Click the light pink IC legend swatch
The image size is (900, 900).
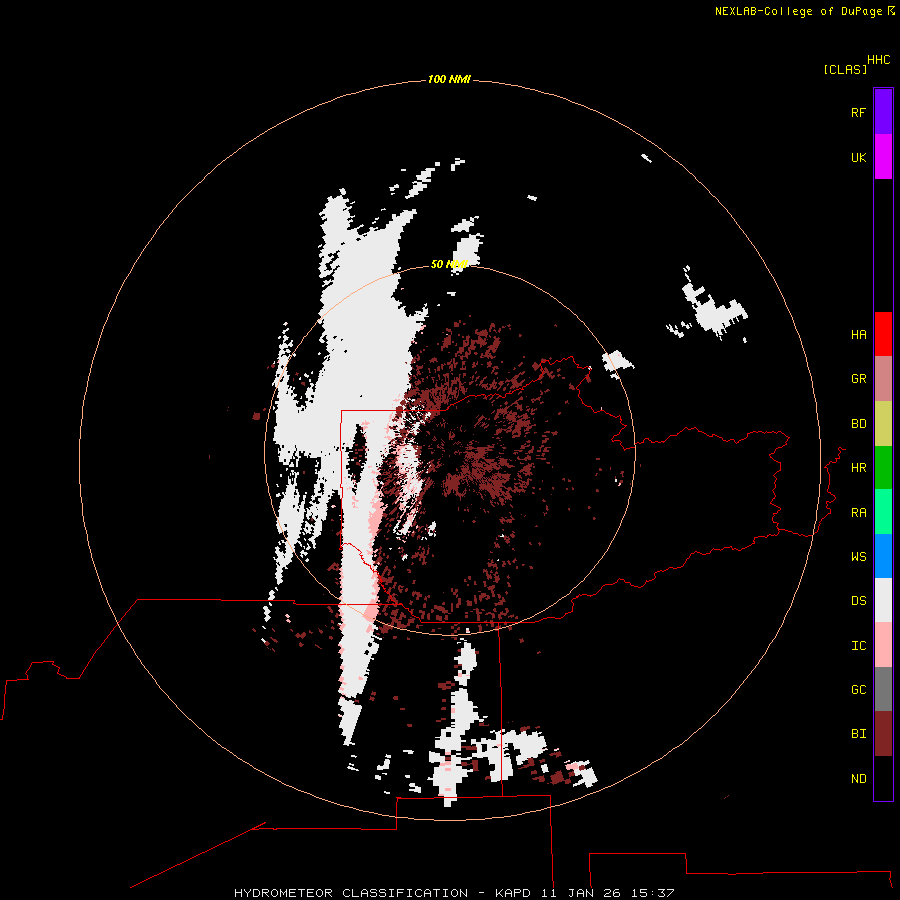[883, 645]
